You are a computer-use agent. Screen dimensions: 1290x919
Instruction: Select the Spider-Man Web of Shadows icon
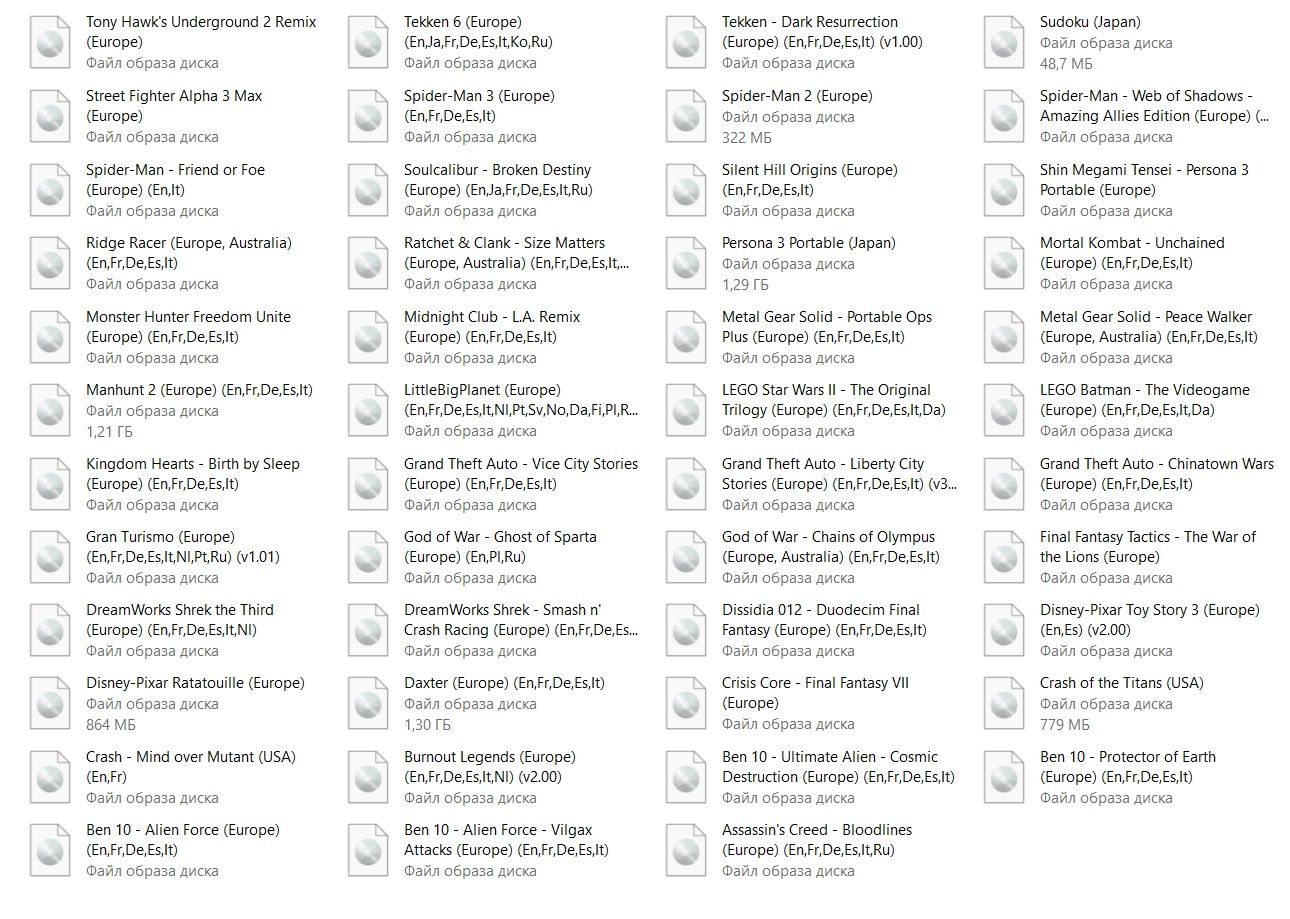coord(1004,116)
